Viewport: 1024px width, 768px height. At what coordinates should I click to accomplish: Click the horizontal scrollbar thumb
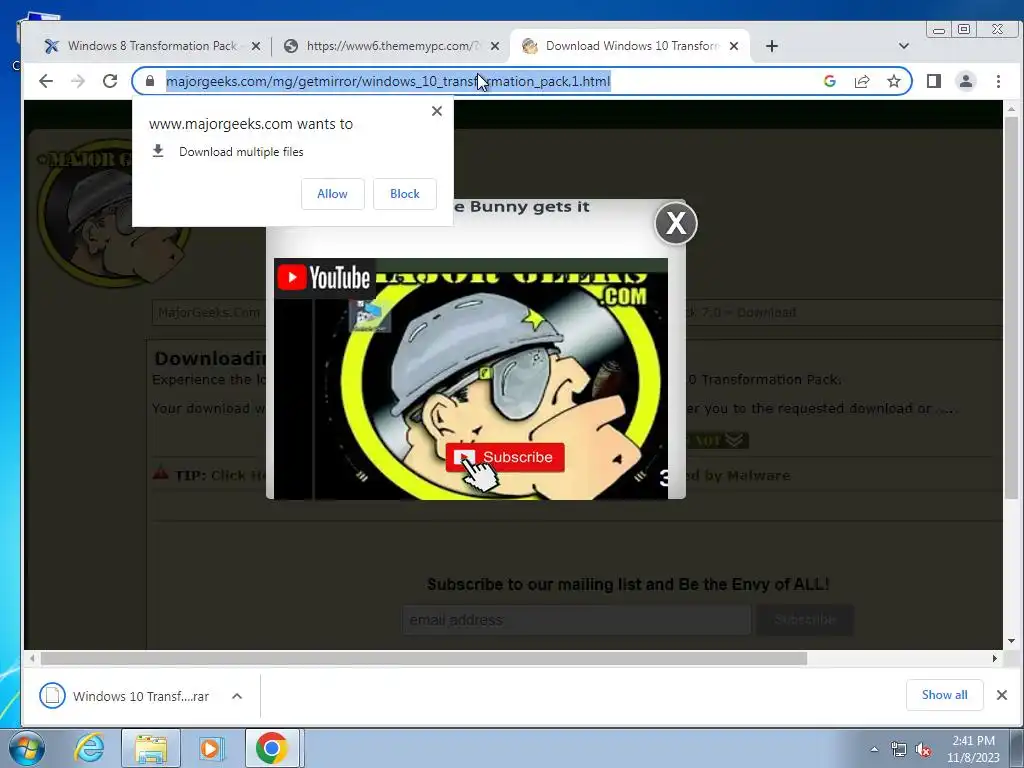424,658
